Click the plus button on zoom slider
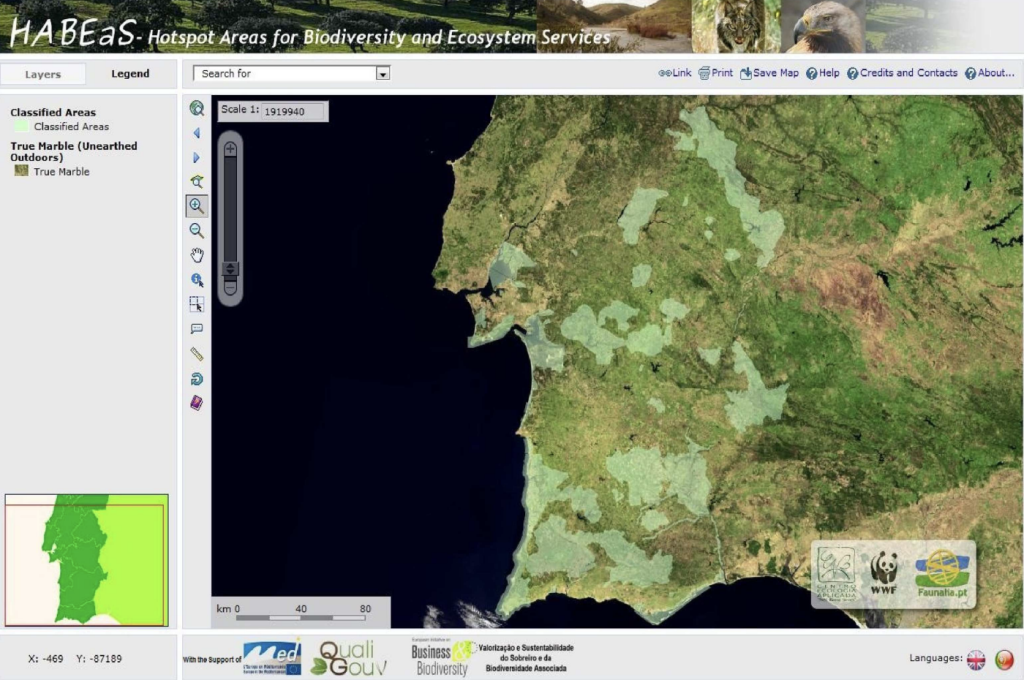Image resolution: width=1024 pixels, height=680 pixels. [230, 149]
